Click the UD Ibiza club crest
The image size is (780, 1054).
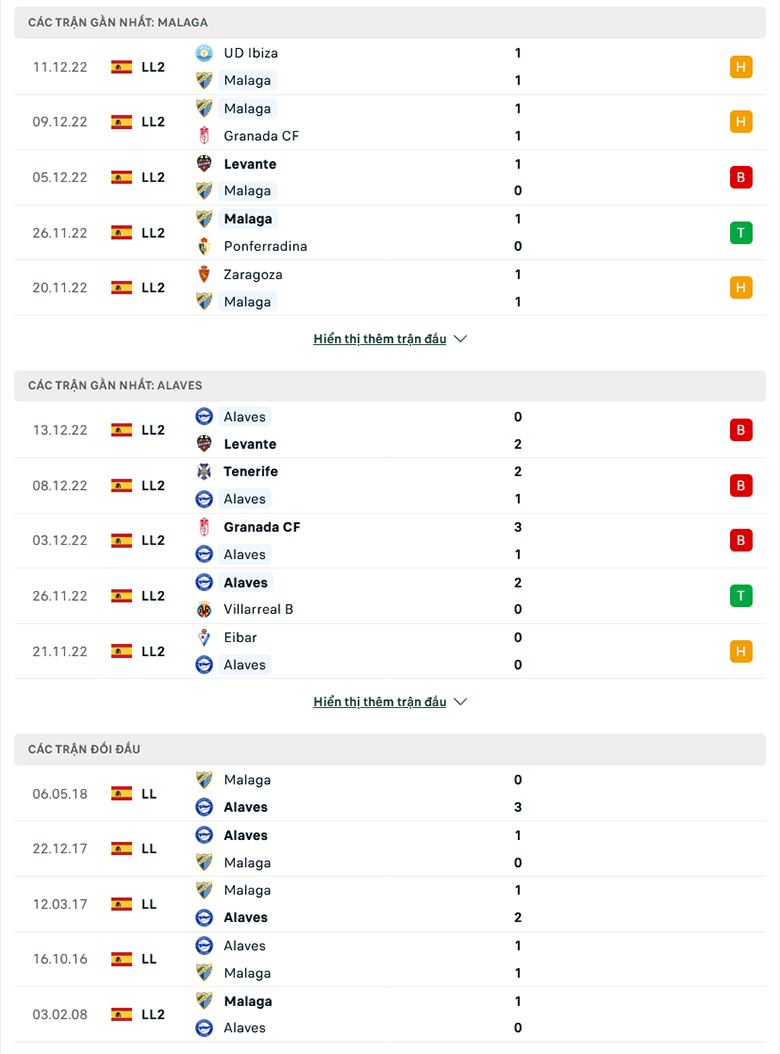pyautogui.click(x=204, y=53)
